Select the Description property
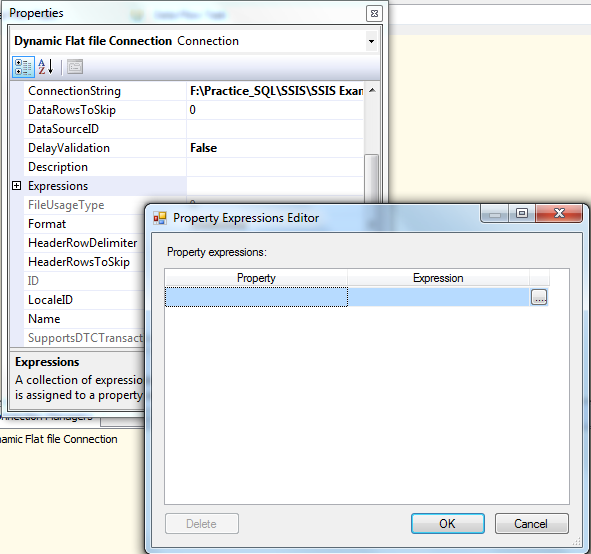 [105, 167]
